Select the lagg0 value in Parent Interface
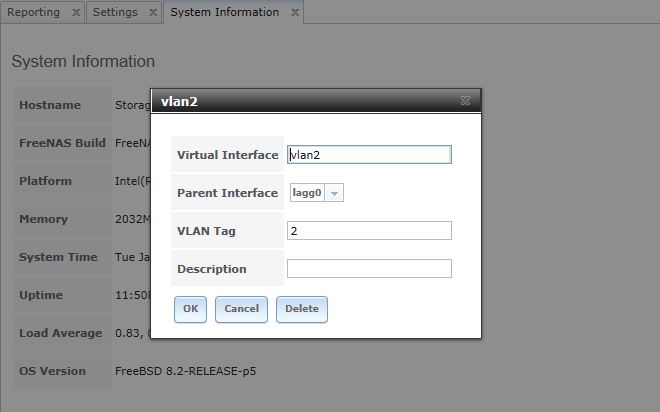Screen dimensions: 660x412 point(307,193)
